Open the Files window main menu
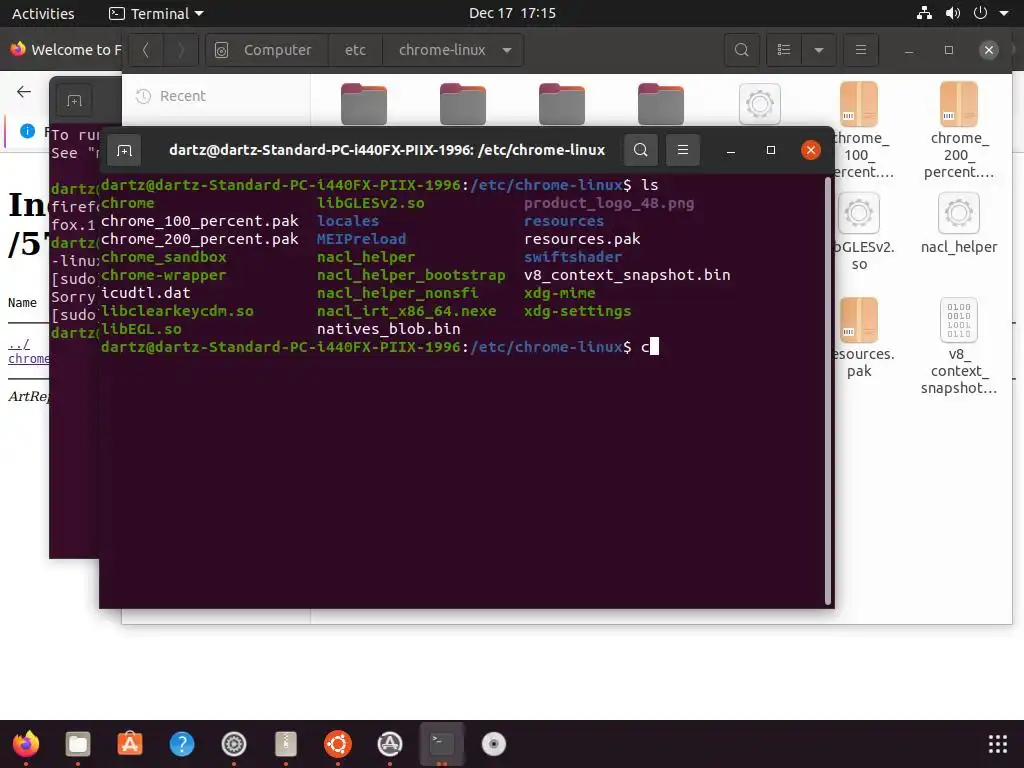This screenshot has height=768, width=1024. click(x=861, y=50)
